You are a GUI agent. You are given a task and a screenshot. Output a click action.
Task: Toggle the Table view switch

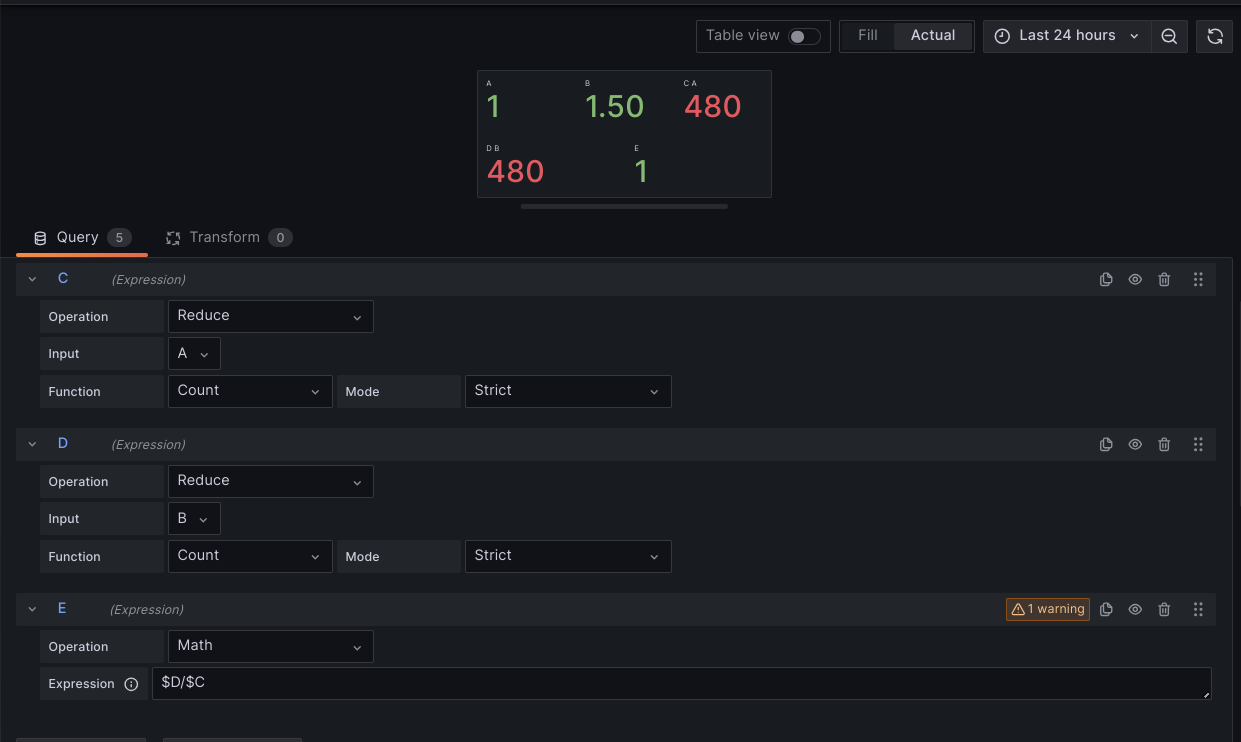coord(804,36)
